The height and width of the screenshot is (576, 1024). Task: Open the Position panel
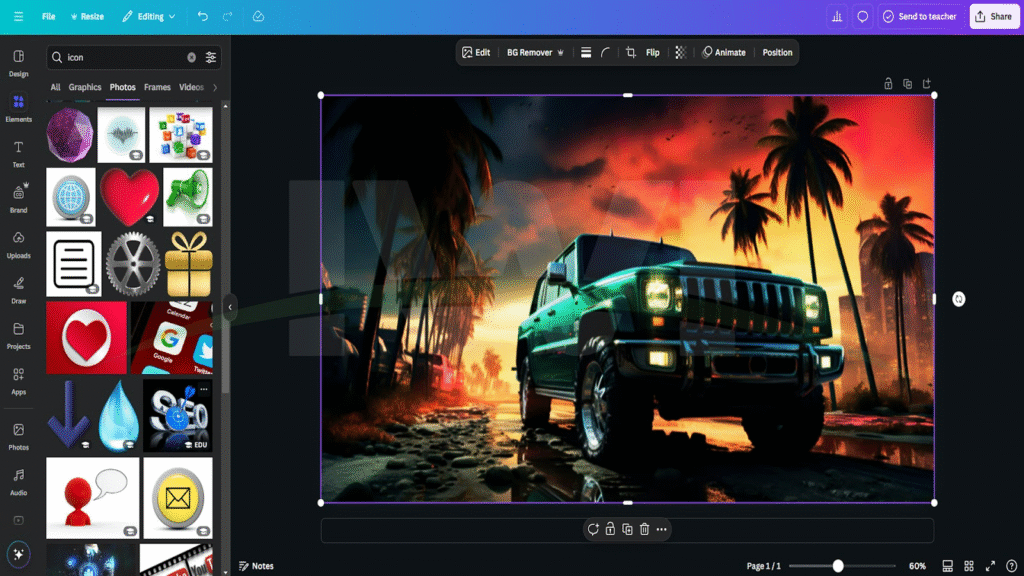click(777, 52)
